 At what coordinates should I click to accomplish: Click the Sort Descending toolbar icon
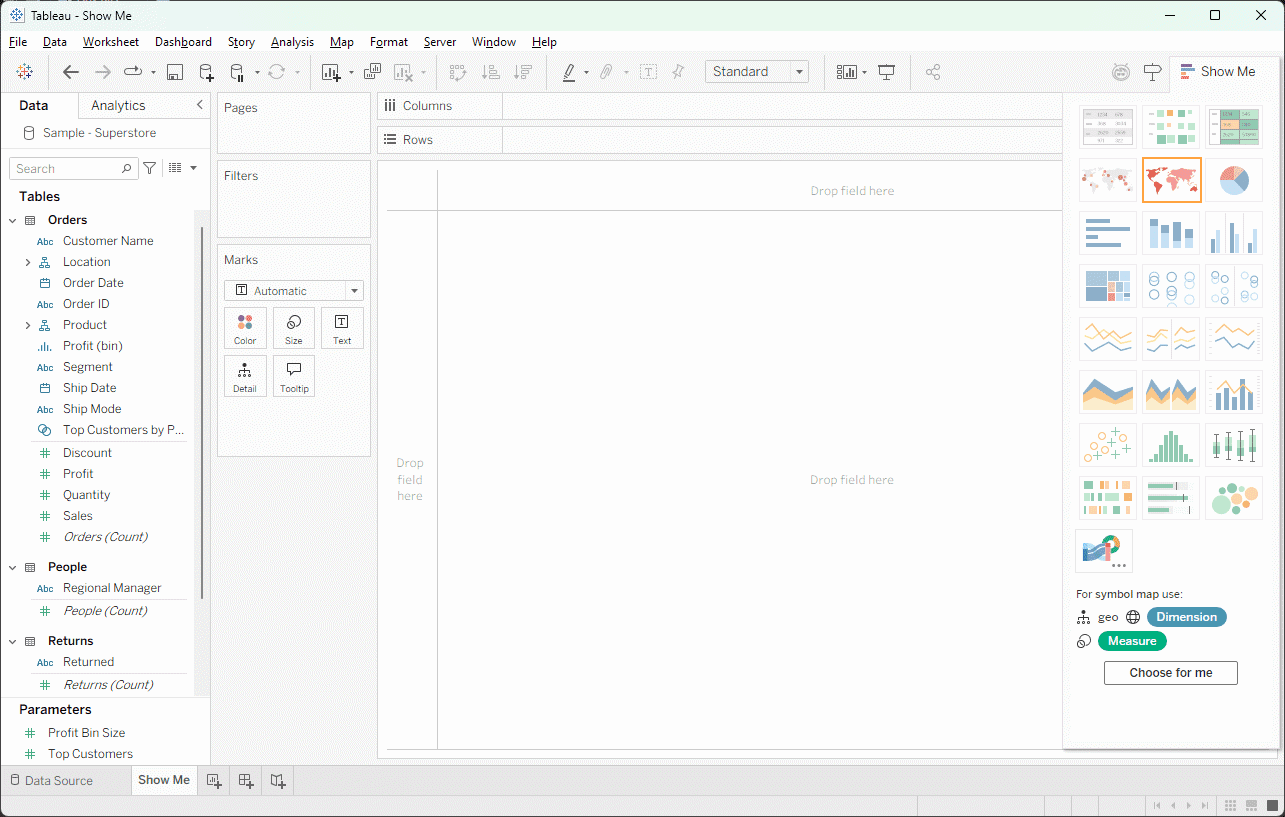(x=522, y=72)
